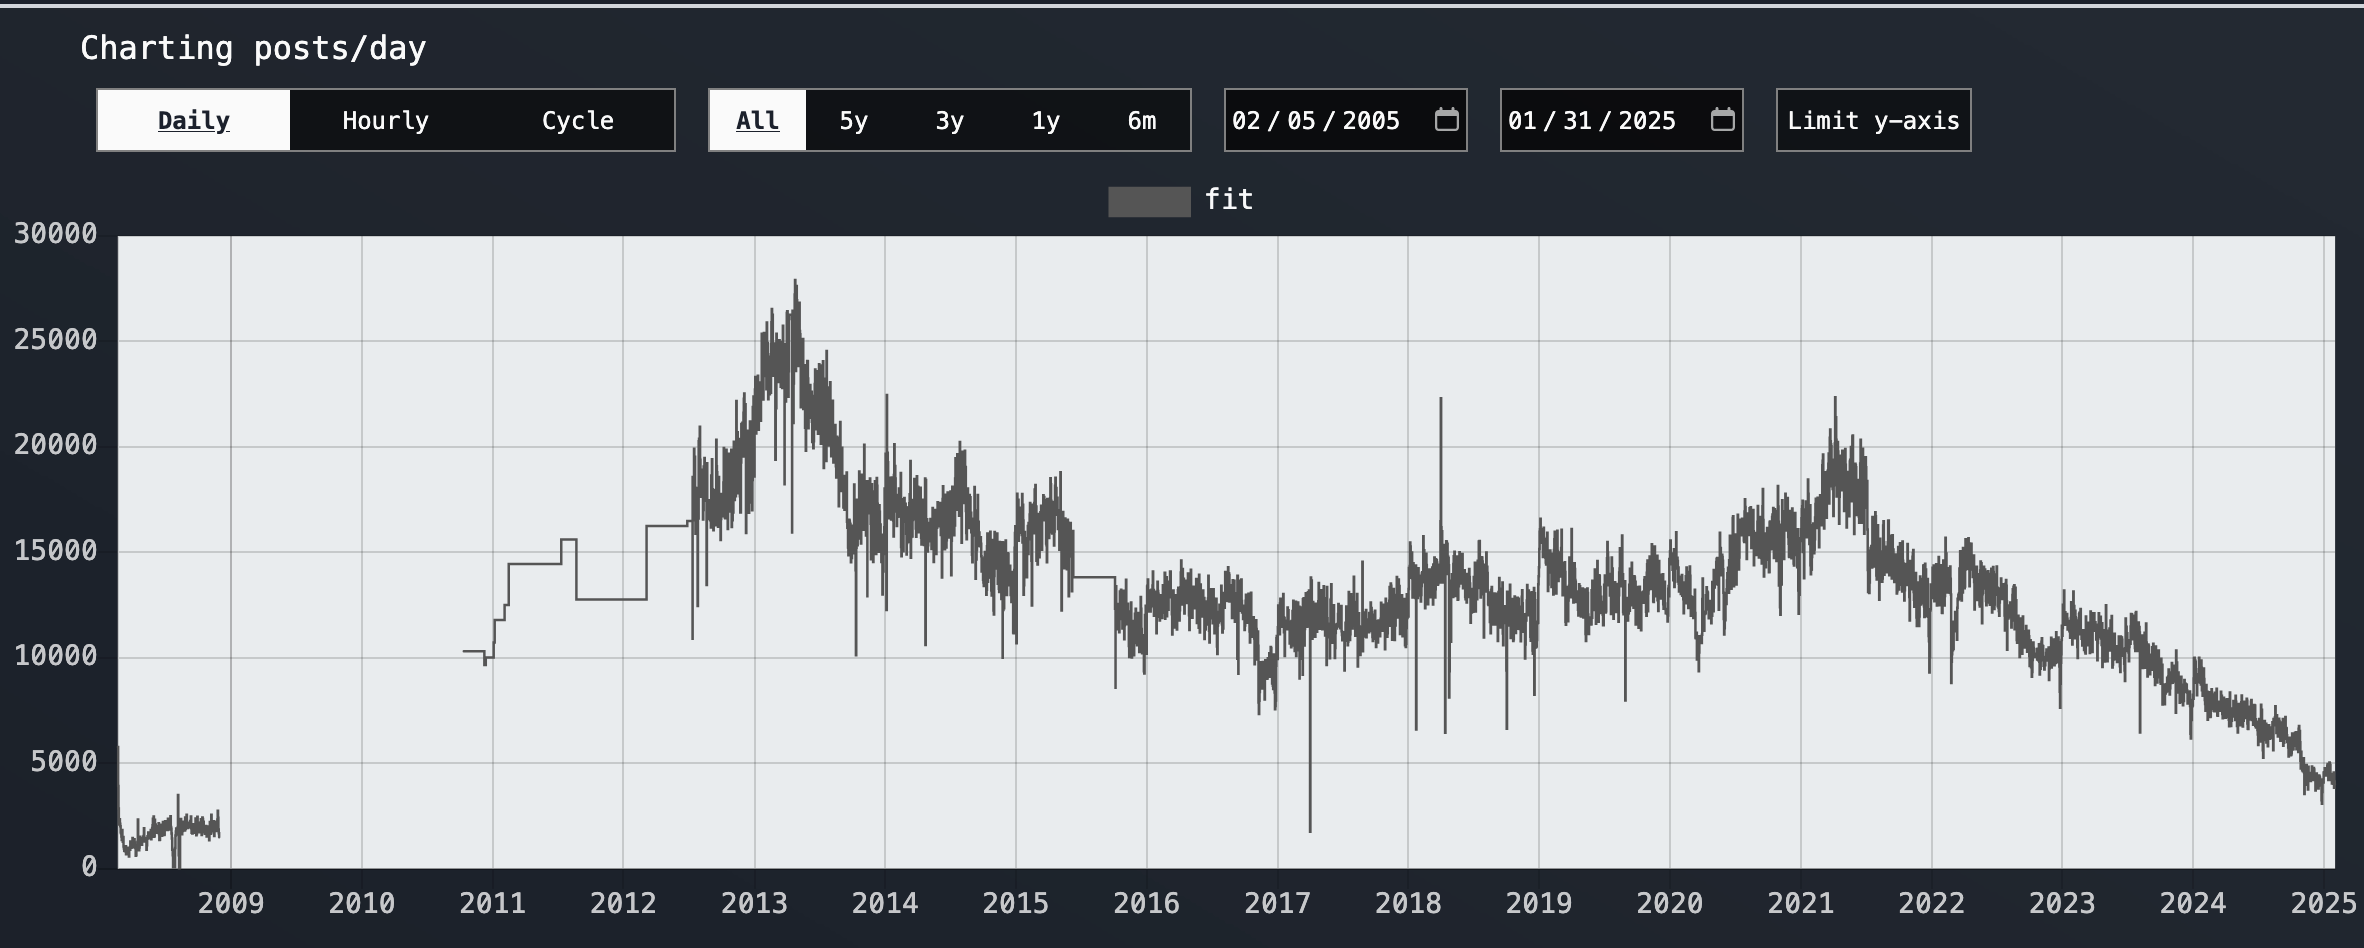Click the 20000 y-axis label
Image resolution: width=2364 pixels, height=948 pixels.
[x=56, y=445]
